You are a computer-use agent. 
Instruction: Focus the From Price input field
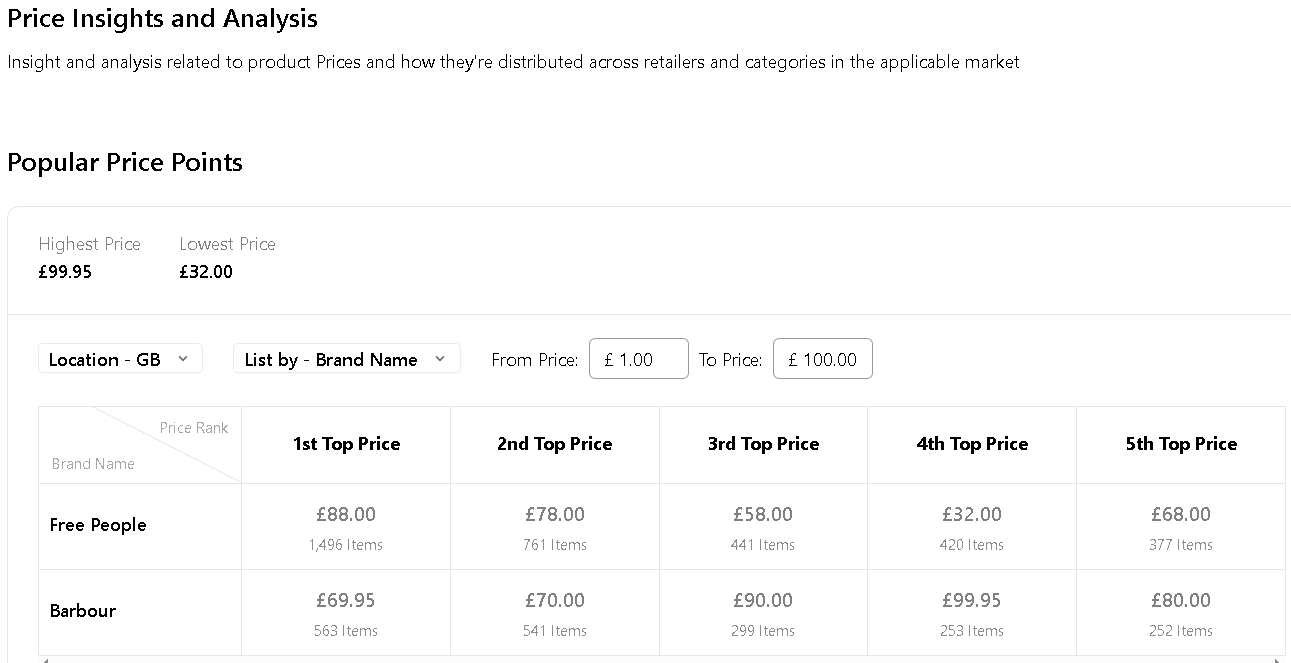pyautogui.click(x=639, y=359)
